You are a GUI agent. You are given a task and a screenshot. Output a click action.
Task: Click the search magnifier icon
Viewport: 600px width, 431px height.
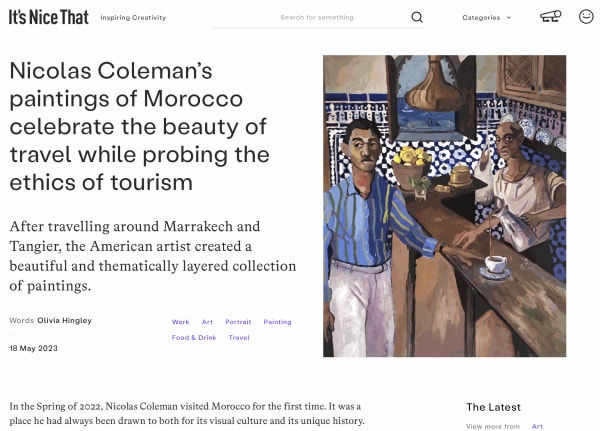click(416, 17)
